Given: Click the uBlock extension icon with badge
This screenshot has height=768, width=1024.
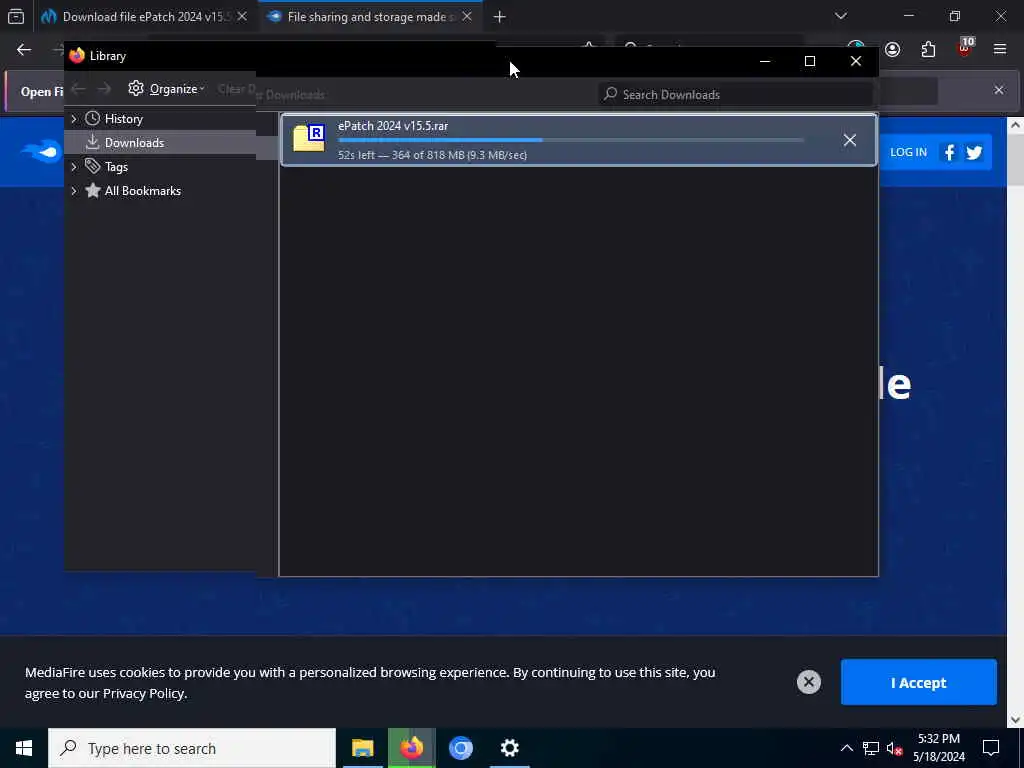Looking at the screenshot, I should 965,48.
